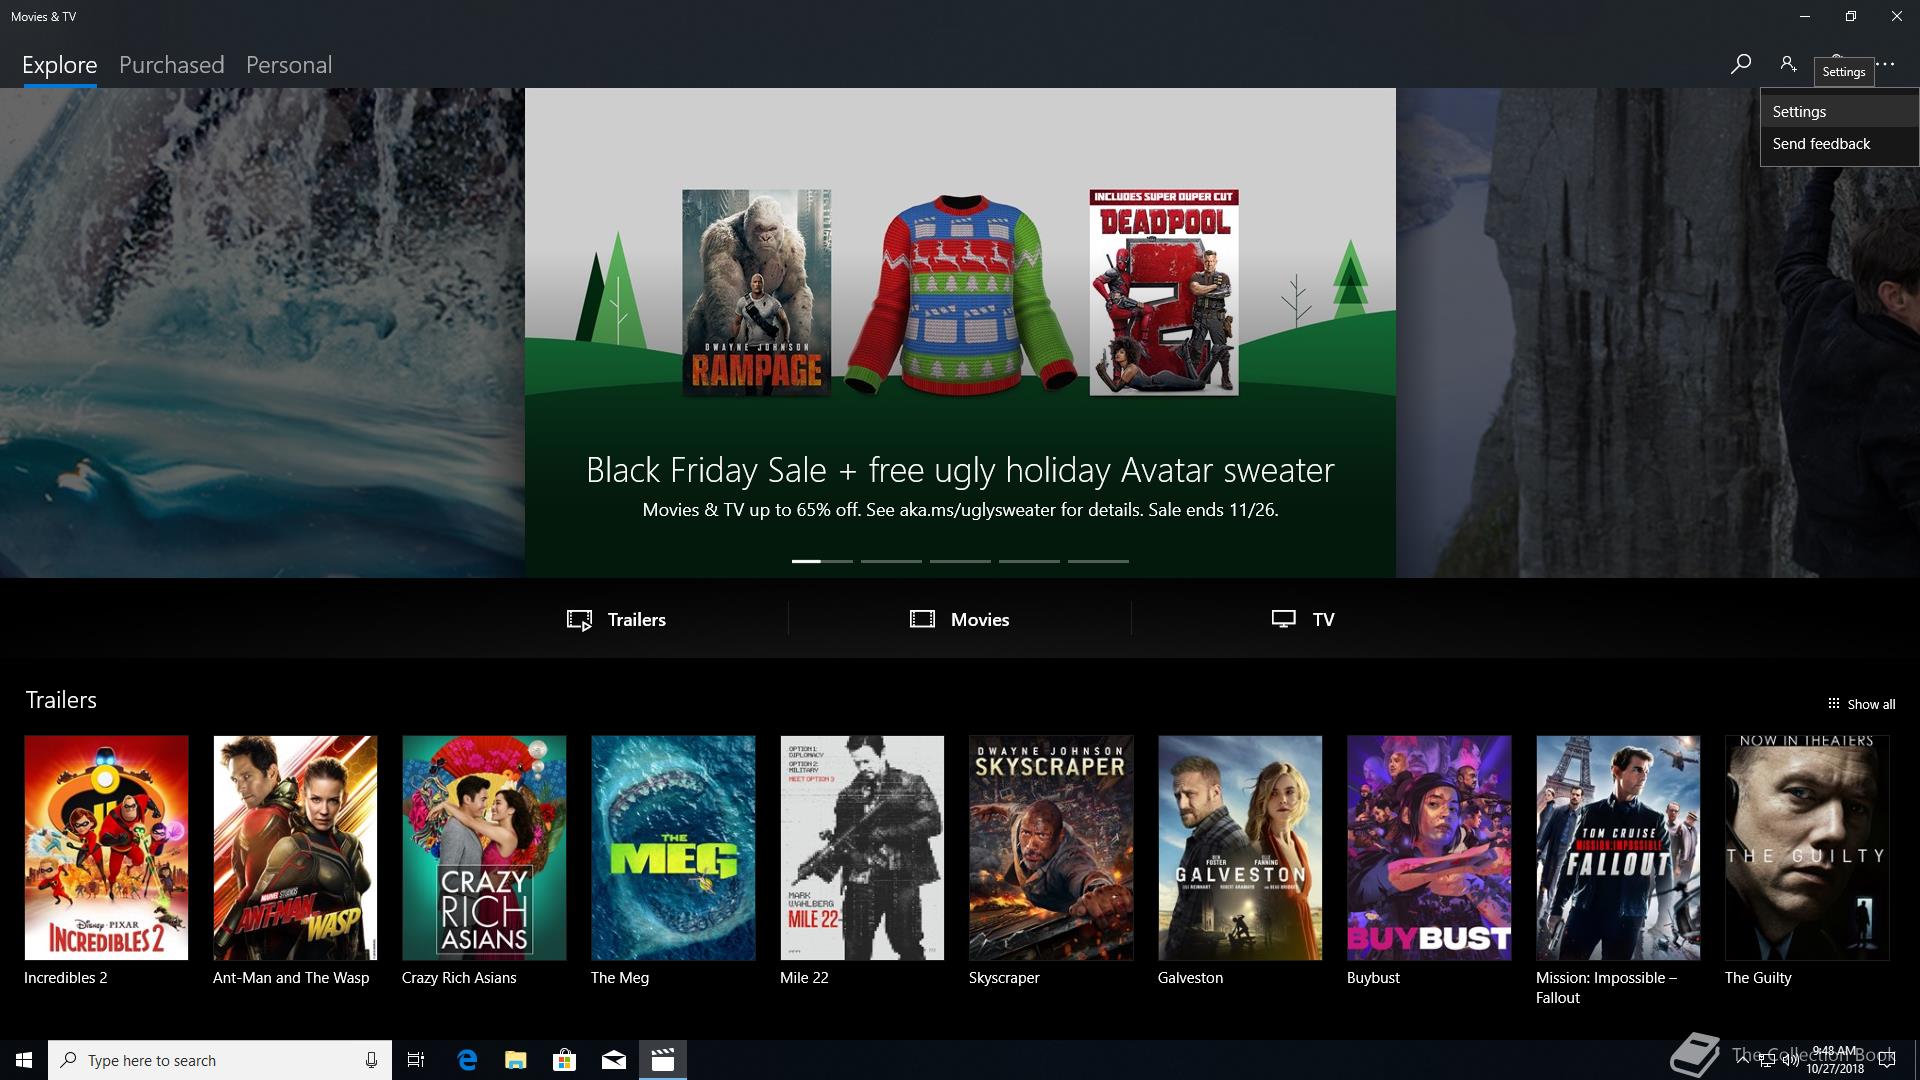Image resolution: width=1920 pixels, height=1080 pixels.
Task: Click the Trailers section heading
Action: (61, 700)
